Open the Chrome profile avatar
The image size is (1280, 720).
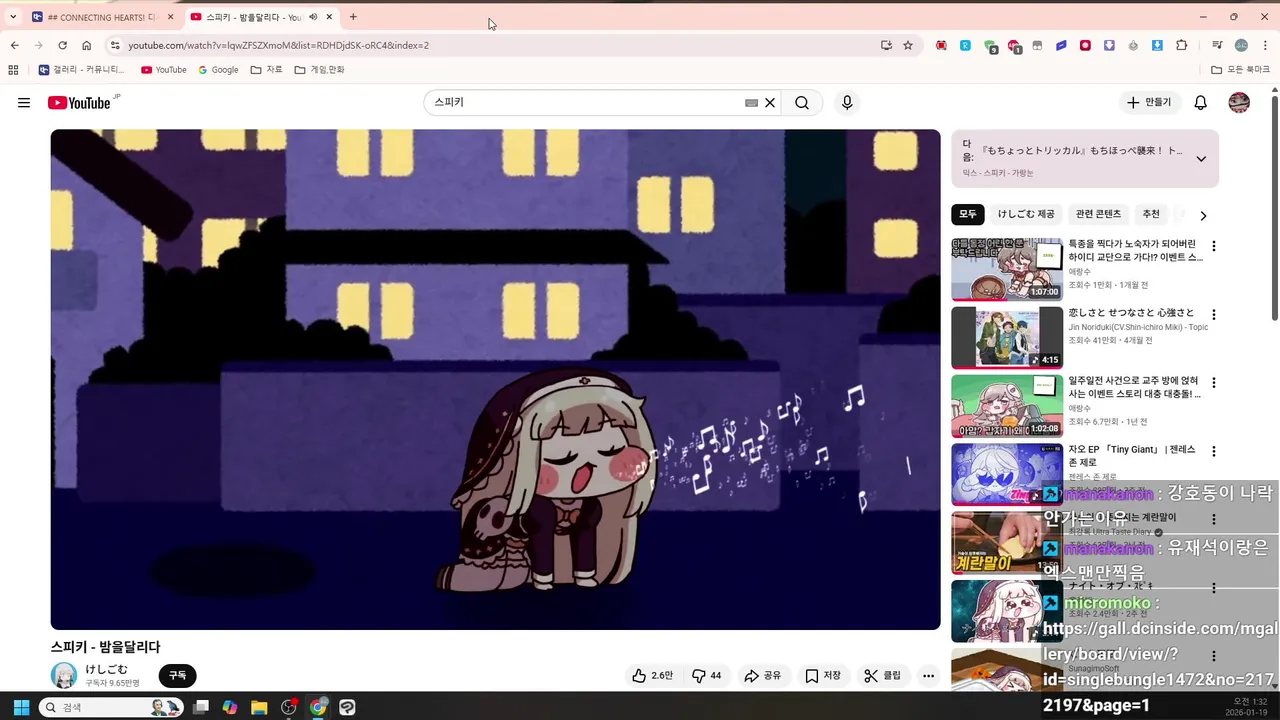point(1241,45)
